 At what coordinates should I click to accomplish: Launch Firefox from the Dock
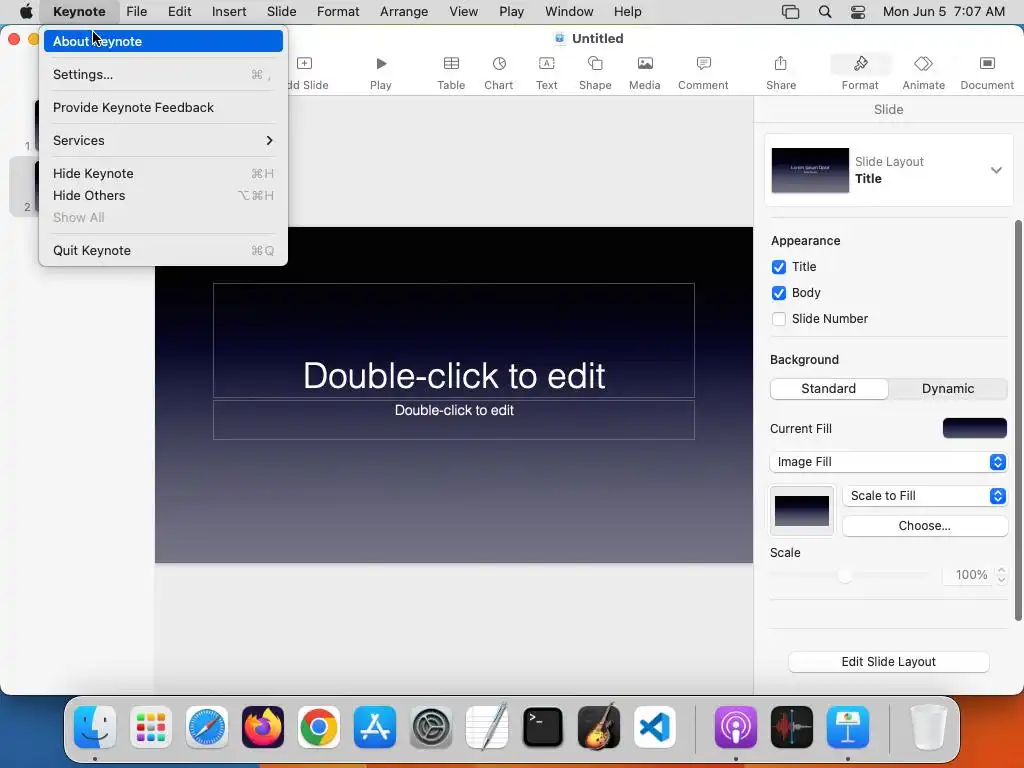click(x=263, y=727)
